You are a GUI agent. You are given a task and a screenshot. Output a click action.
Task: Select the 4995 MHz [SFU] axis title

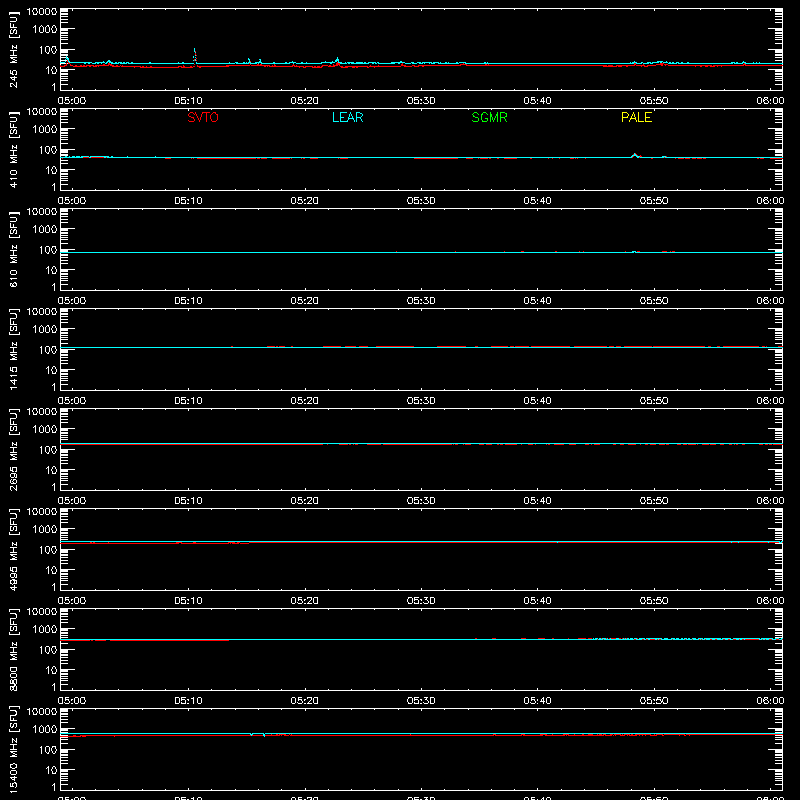14,549
